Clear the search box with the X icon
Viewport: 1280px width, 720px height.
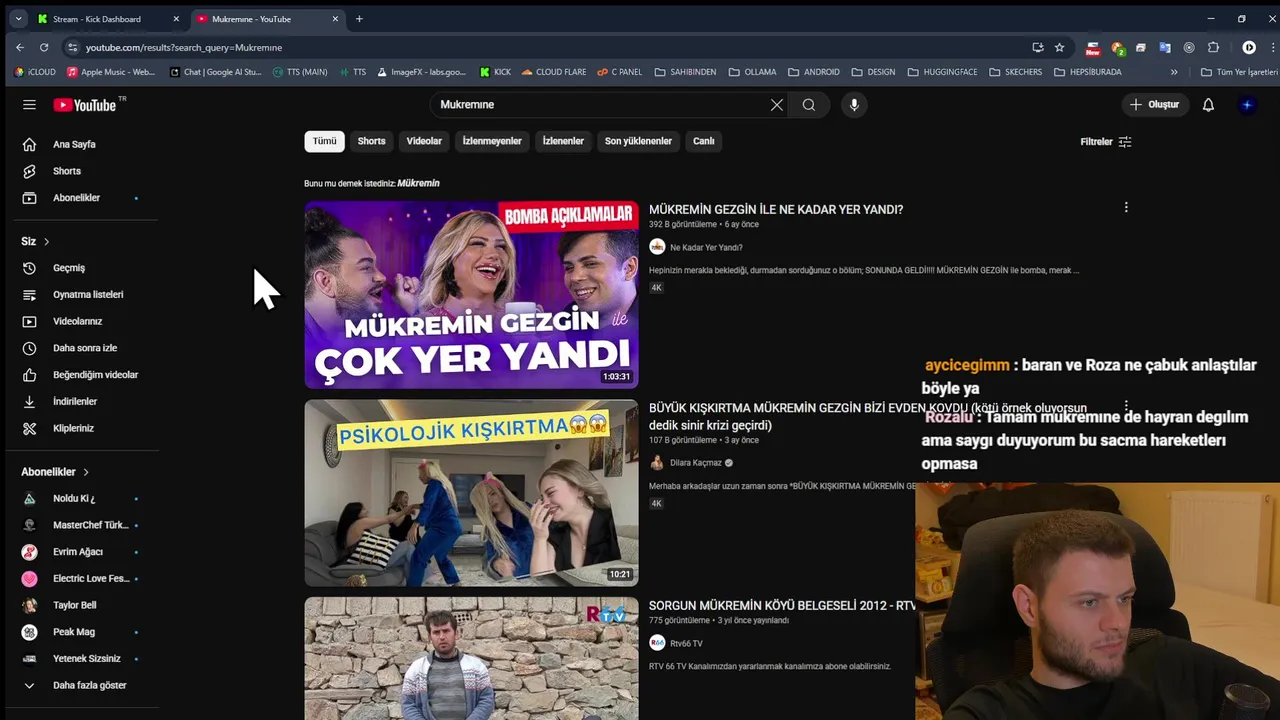click(777, 105)
